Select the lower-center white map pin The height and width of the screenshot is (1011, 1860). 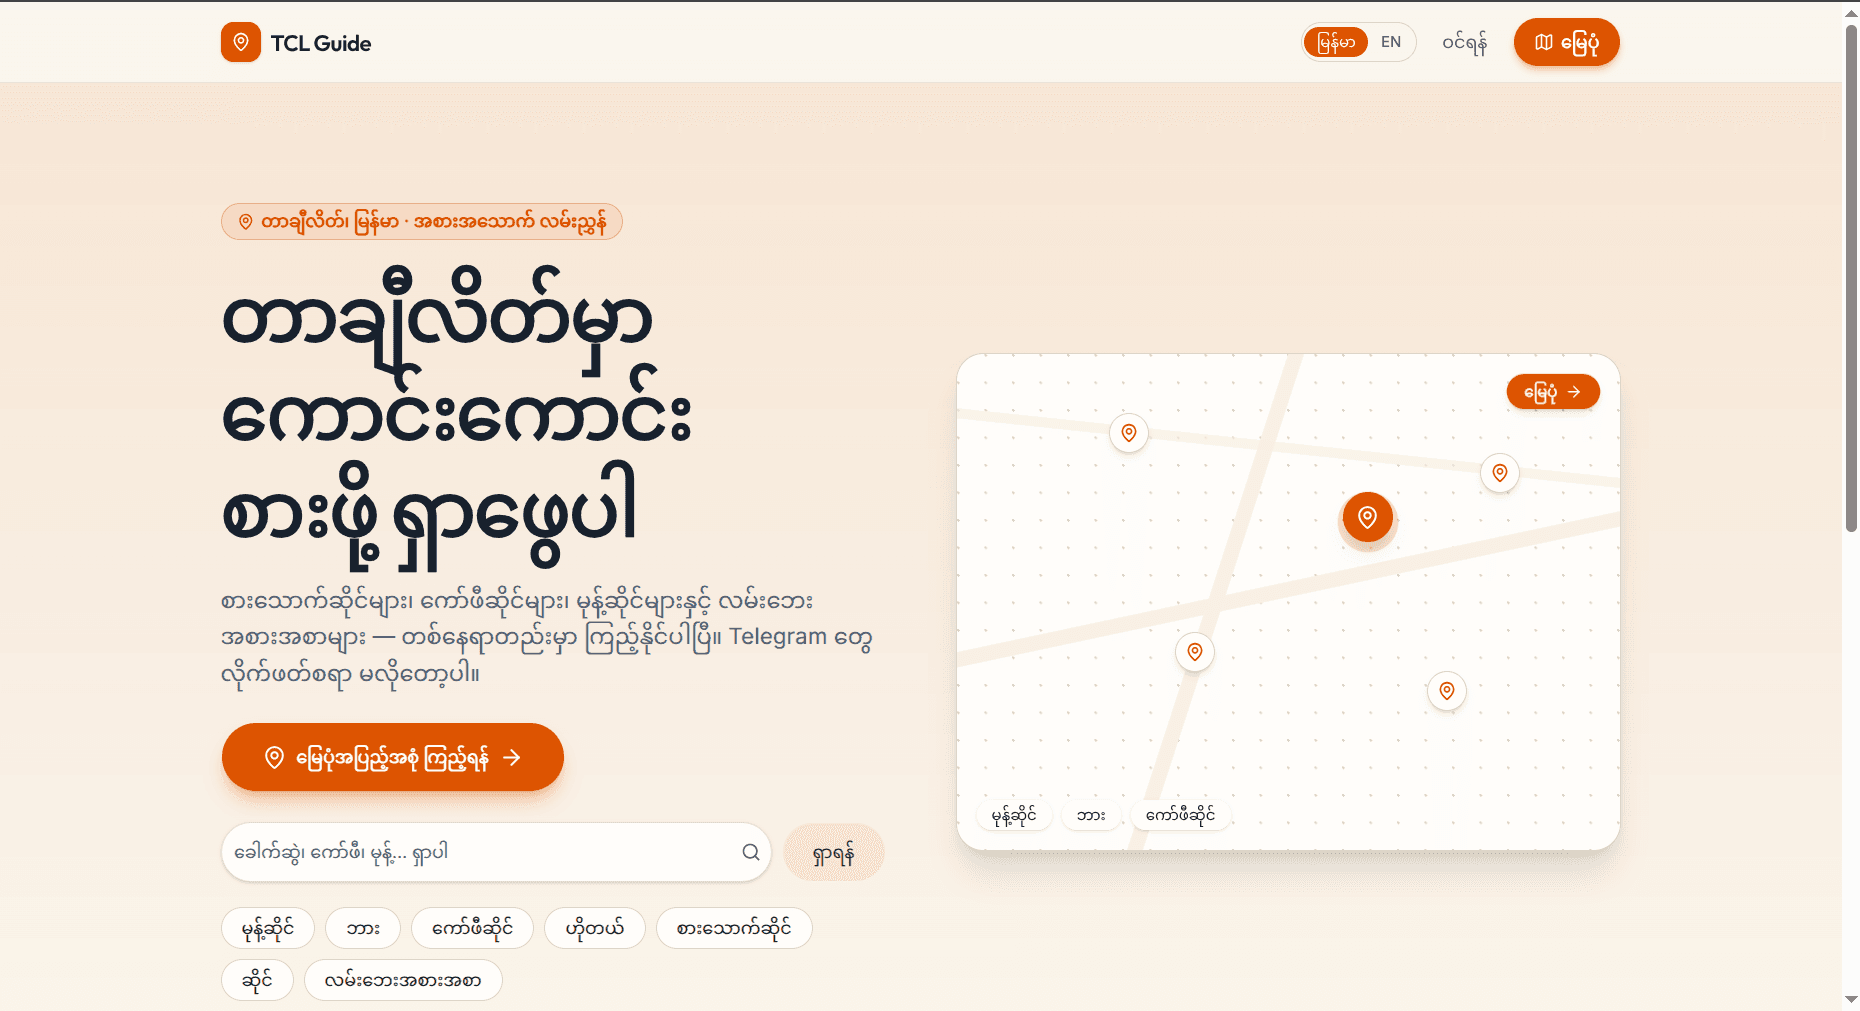(1195, 652)
